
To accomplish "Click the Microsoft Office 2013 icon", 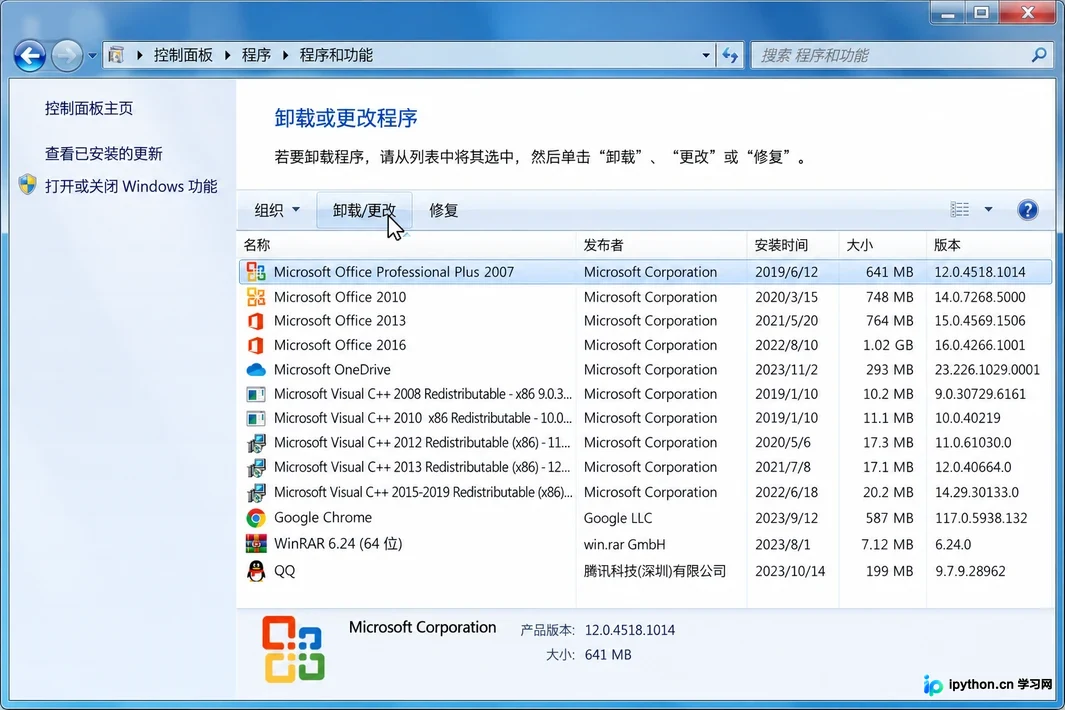I will [x=256, y=321].
